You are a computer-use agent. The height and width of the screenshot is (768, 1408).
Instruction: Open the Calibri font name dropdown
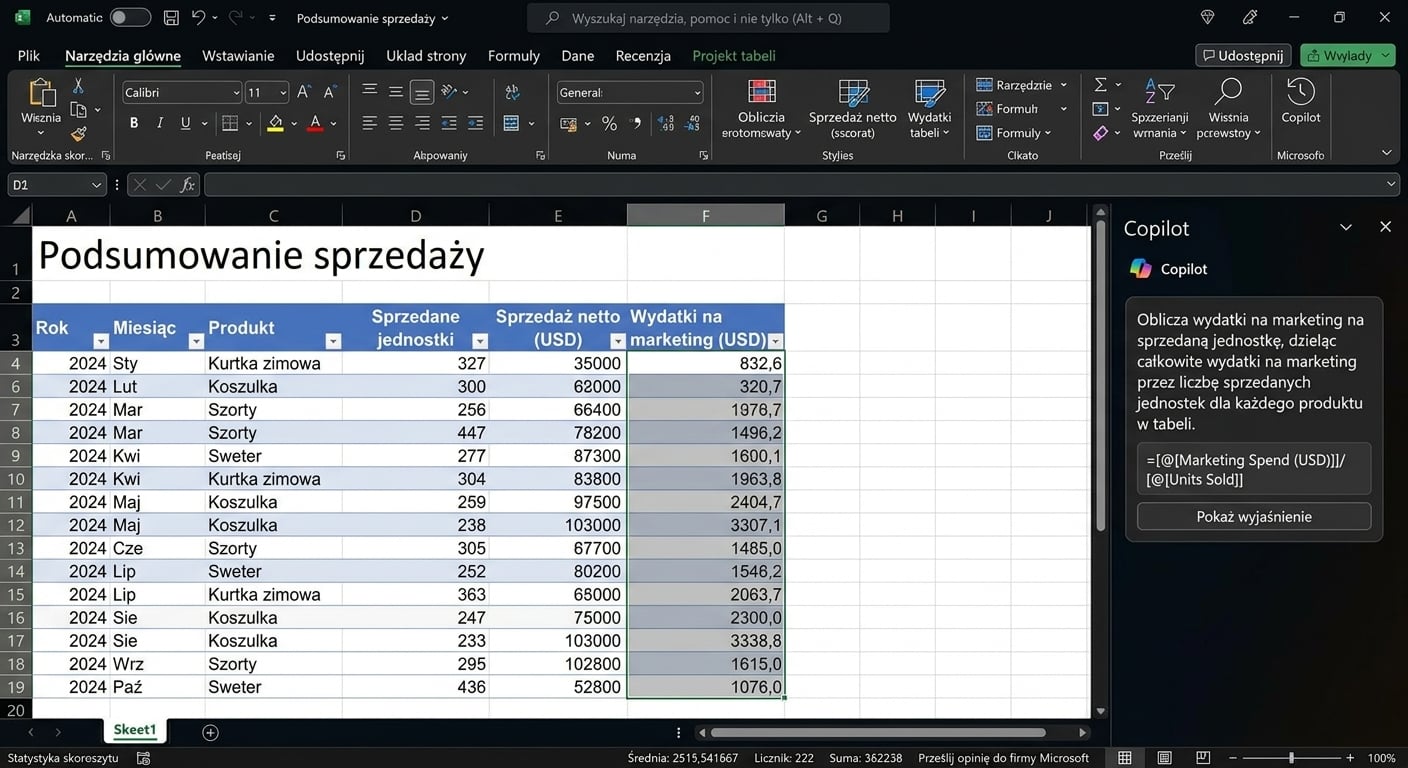tap(236, 93)
